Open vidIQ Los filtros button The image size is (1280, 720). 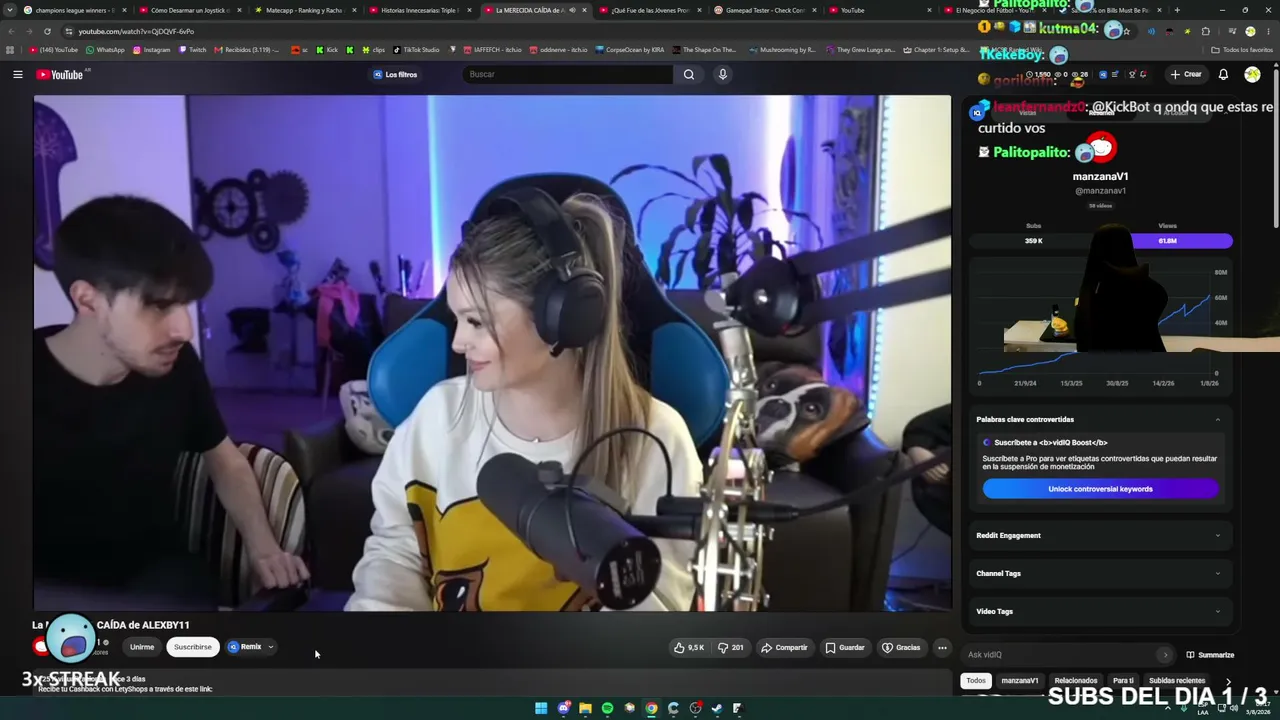pyautogui.click(x=395, y=74)
